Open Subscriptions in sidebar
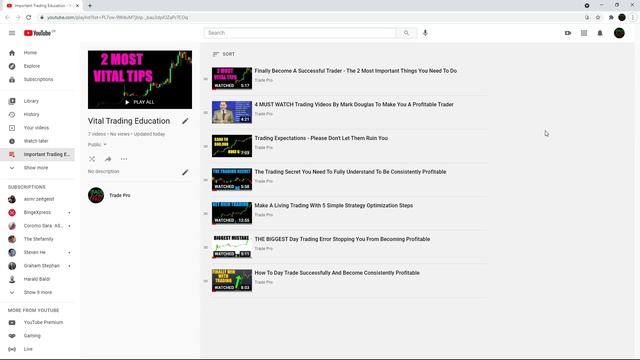This screenshot has height=360, width=640. (37, 80)
